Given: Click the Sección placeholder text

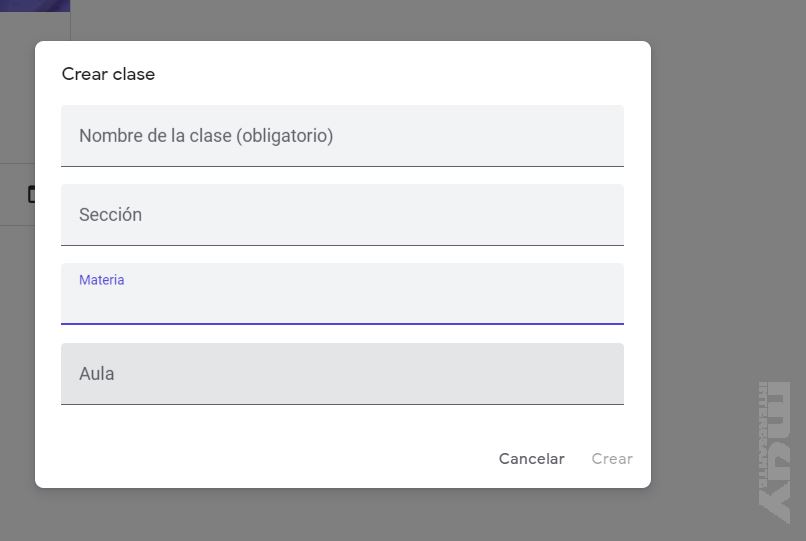Looking at the screenshot, I should (110, 215).
